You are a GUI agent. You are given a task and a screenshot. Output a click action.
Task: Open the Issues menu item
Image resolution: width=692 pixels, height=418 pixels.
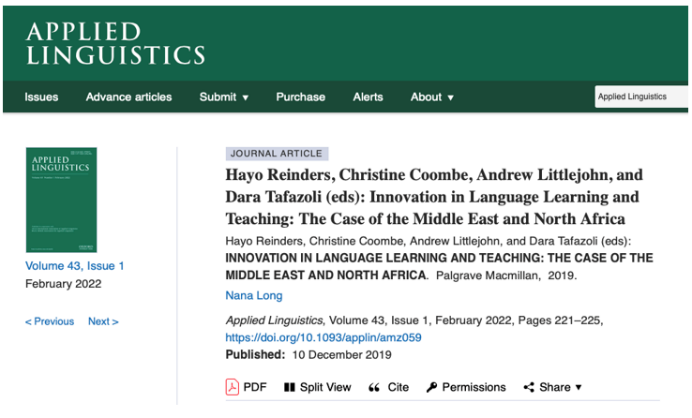[x=41, y=97]
